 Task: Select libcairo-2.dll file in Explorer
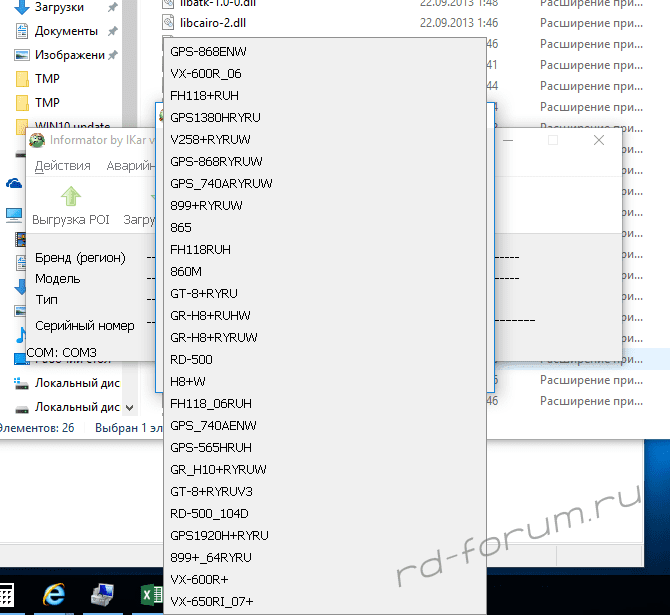(x=212, y=23)
